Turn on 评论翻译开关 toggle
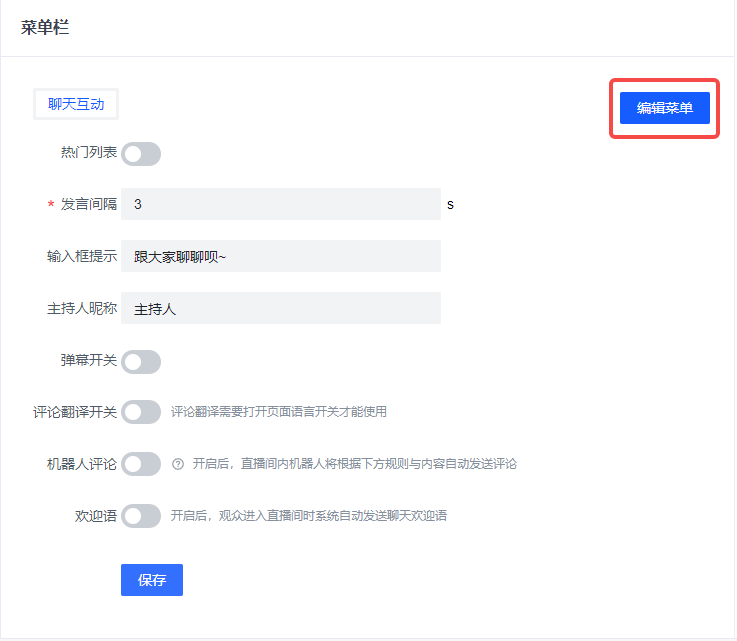The height and width of the screenshot is (641, 737). pyautogui.click(x=141, y=412)
